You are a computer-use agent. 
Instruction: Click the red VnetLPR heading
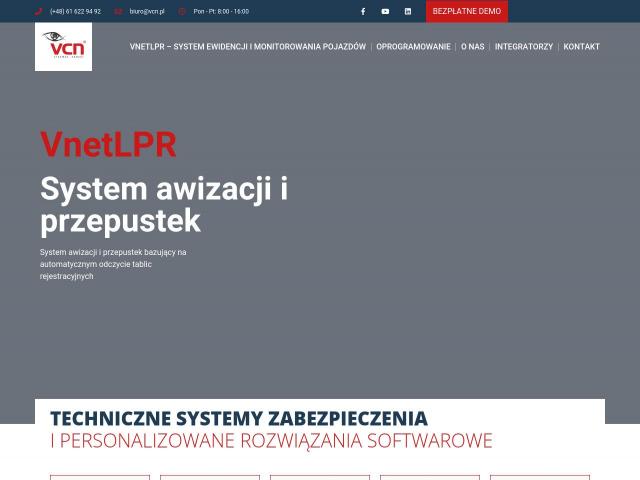[108, 144]
